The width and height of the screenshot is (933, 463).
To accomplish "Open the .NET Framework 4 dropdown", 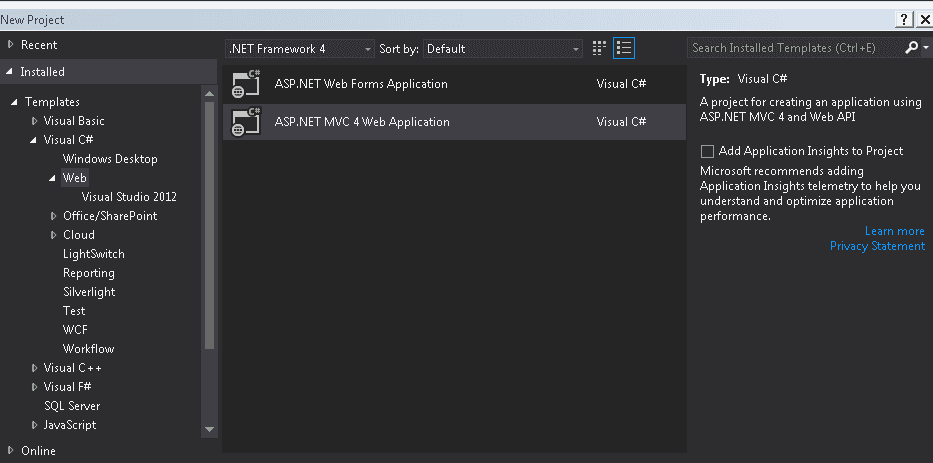I will (300, 49).
